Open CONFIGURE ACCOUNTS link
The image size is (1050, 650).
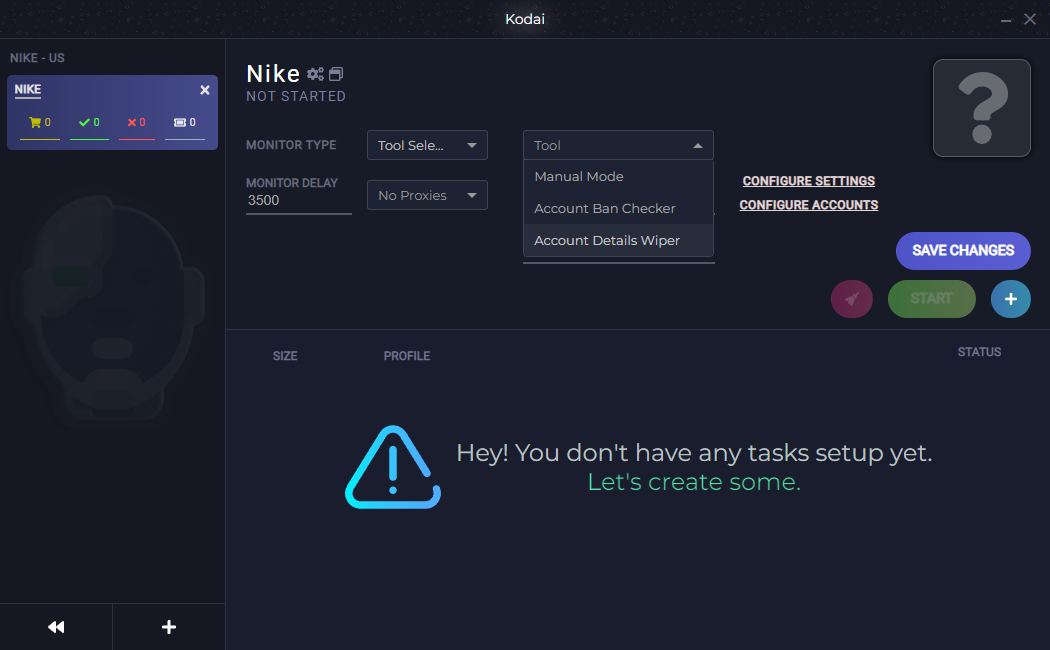(x=808, y=205)
